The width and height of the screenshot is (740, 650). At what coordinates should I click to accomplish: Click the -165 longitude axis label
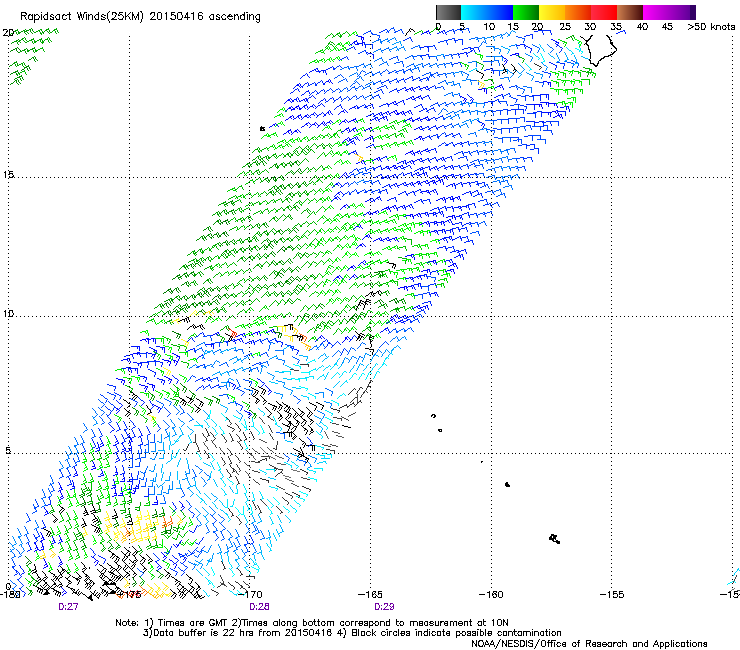coord(370,594)
